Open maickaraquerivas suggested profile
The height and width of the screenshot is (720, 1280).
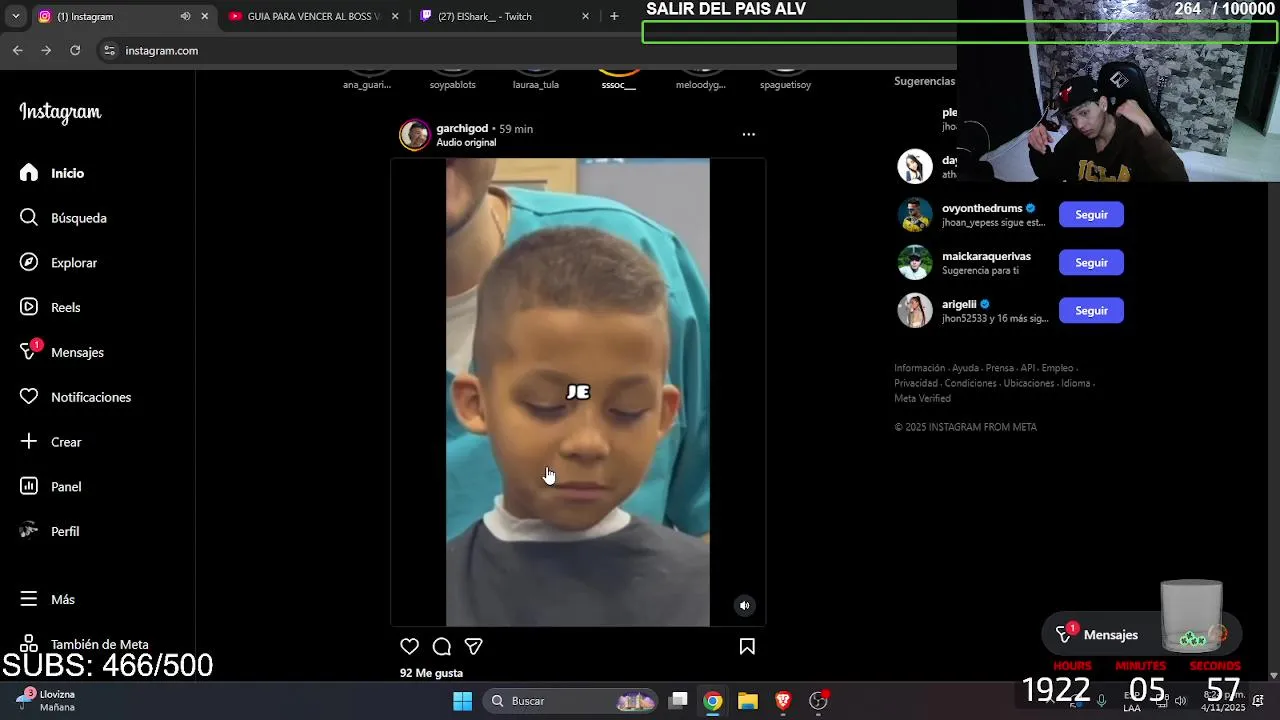coord(986,256)
